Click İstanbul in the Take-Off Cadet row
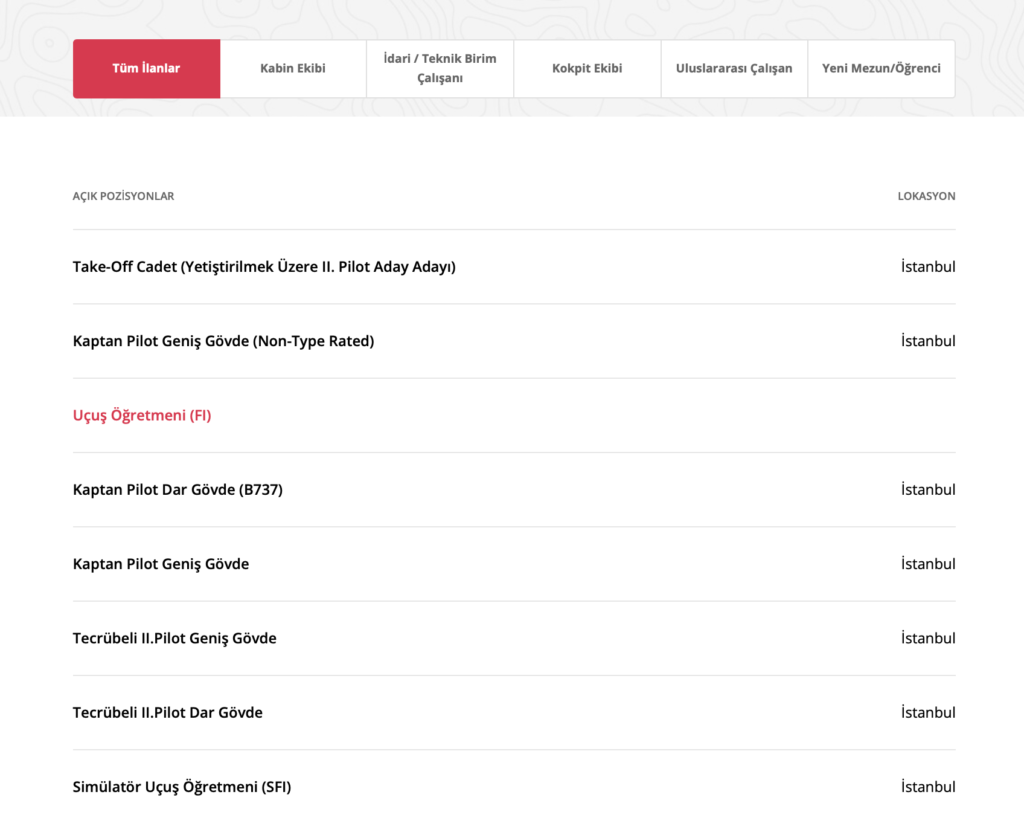 928,267
